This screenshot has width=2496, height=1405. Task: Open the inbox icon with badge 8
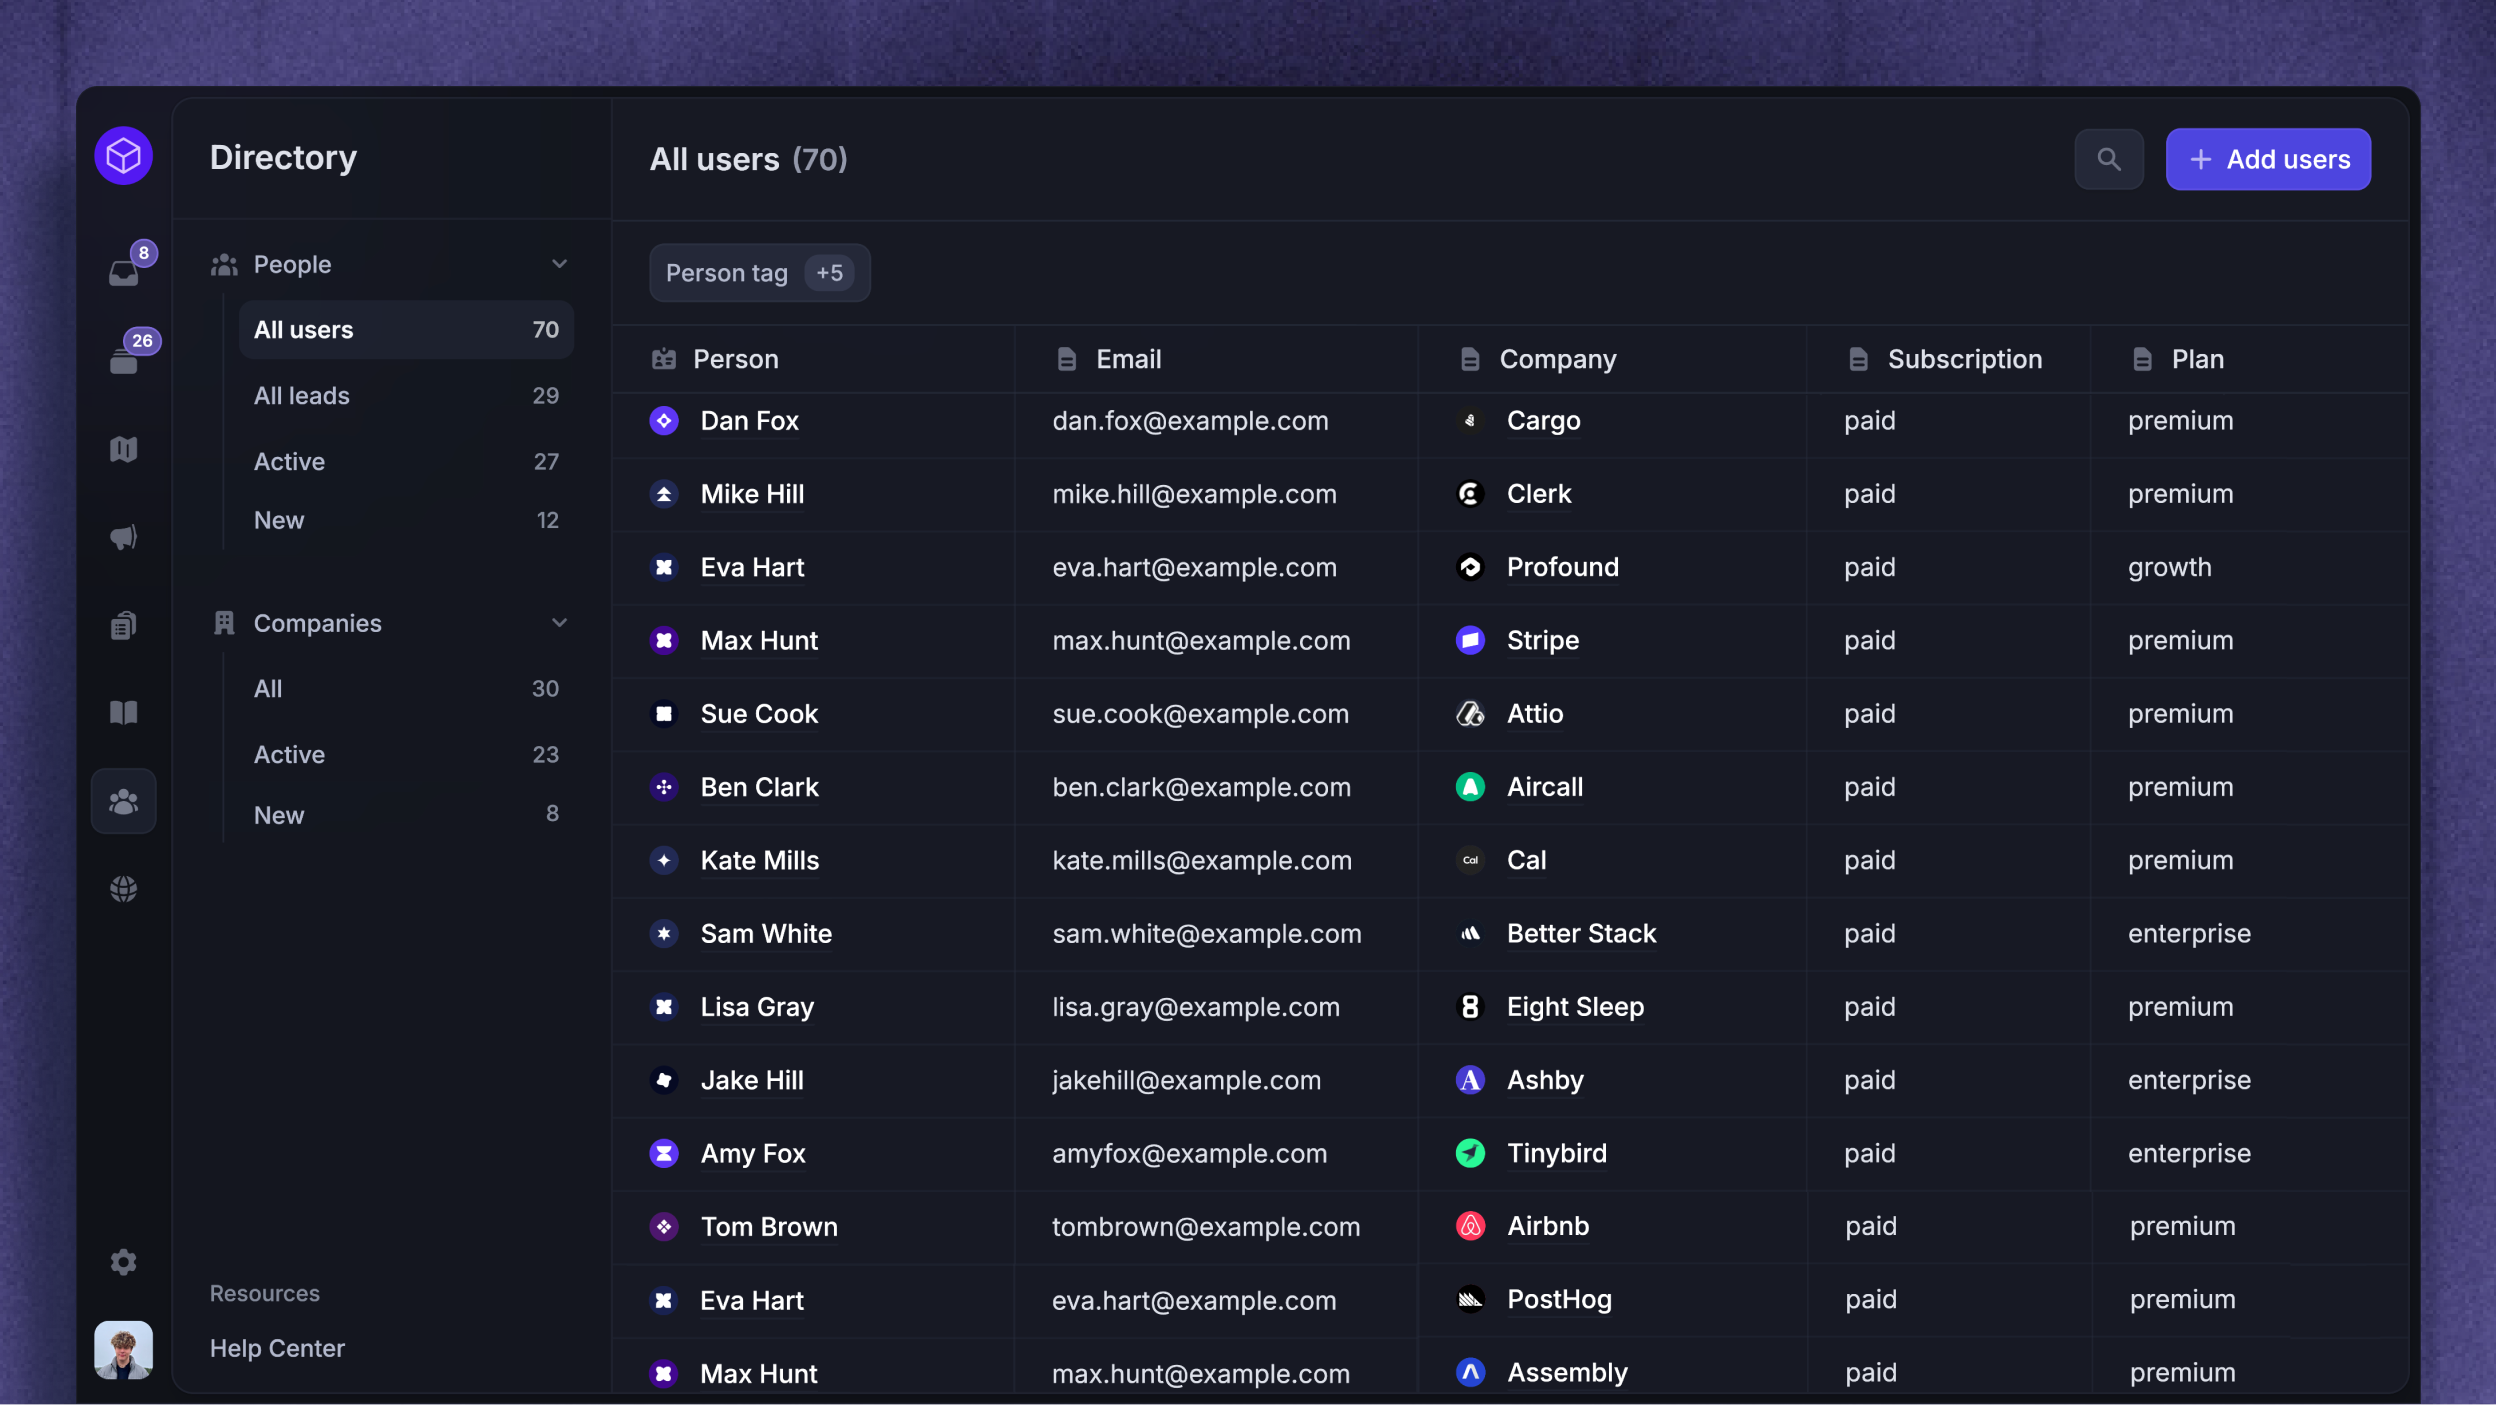point(124,272)
